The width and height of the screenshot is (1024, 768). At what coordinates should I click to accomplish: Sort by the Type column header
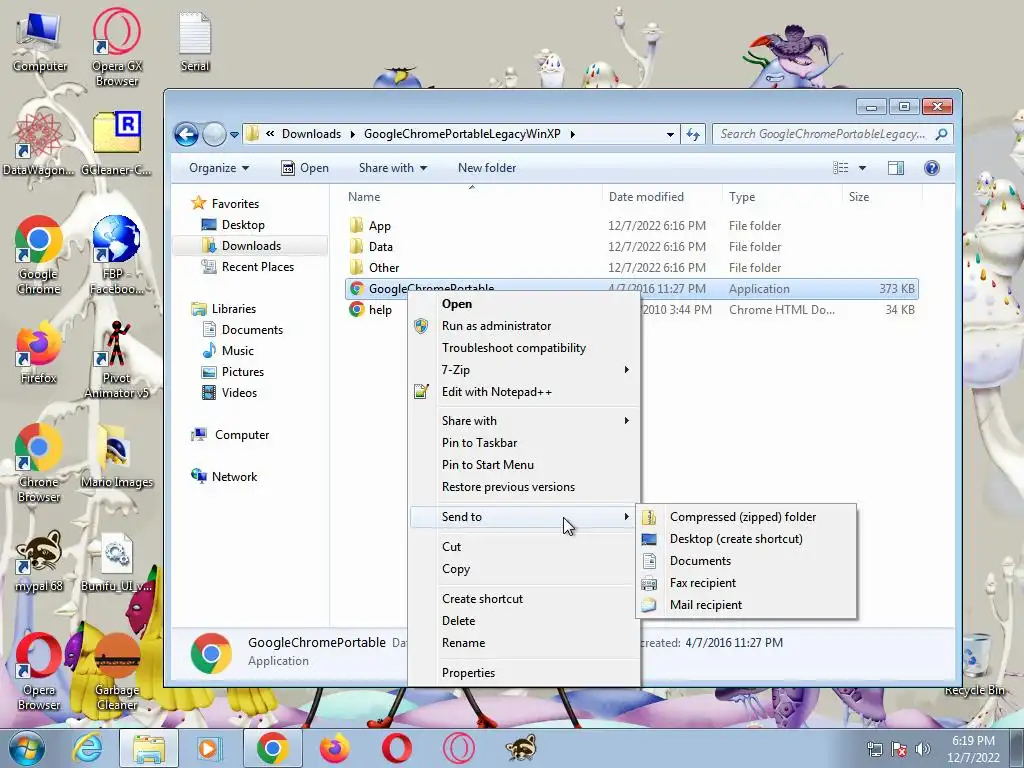[782, 197]
